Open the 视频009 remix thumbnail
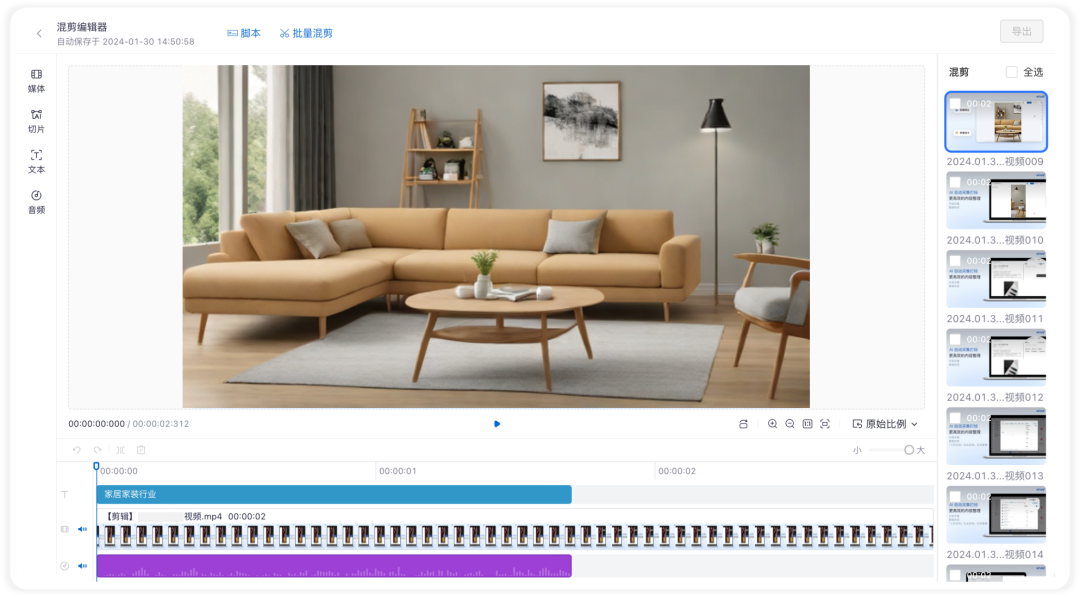 pyautogui.click(x=996, y=122)
